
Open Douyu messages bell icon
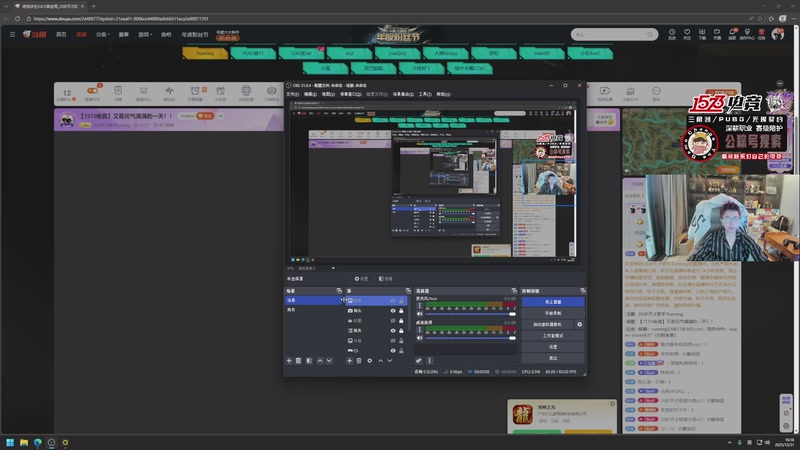(732, 34)
